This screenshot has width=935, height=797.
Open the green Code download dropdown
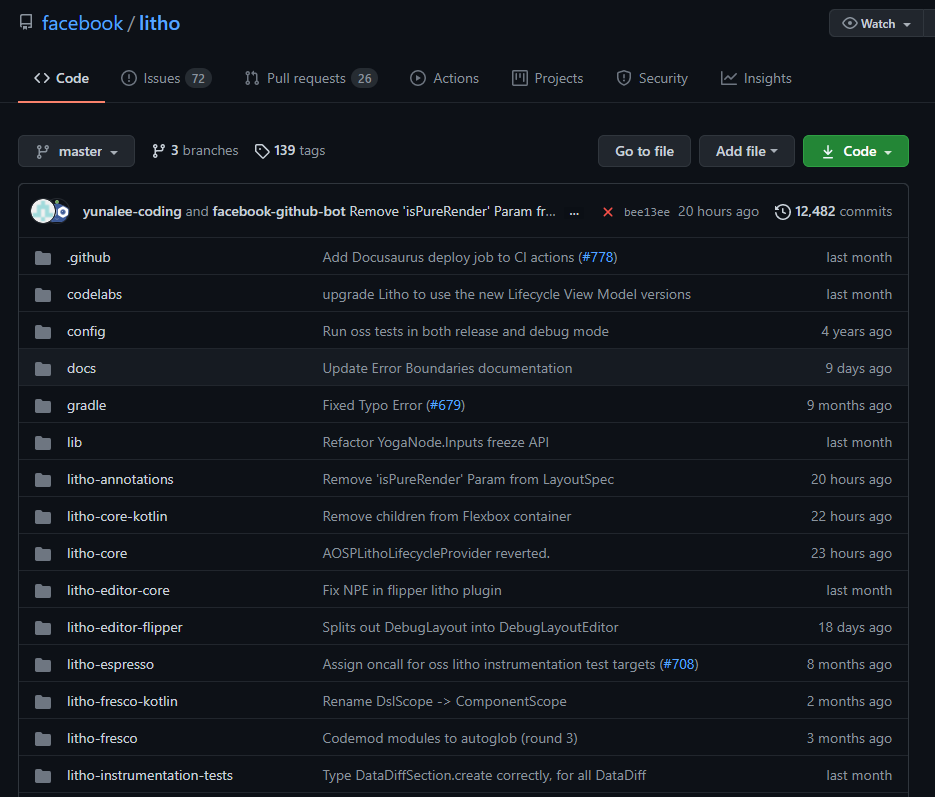856,151
